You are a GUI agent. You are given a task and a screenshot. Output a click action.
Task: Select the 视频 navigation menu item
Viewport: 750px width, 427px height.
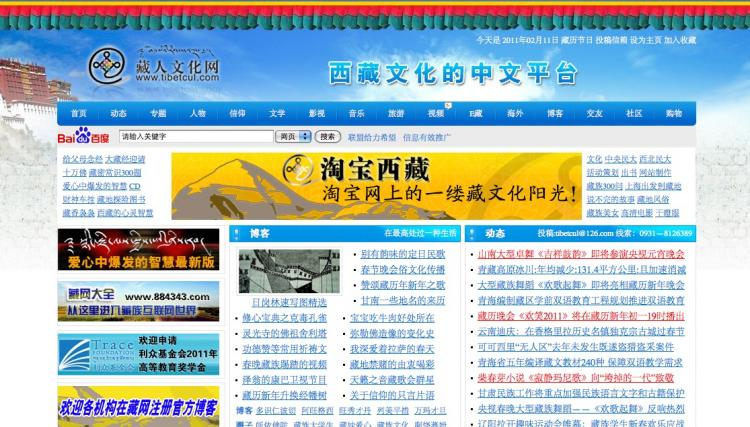pos(436,114)
